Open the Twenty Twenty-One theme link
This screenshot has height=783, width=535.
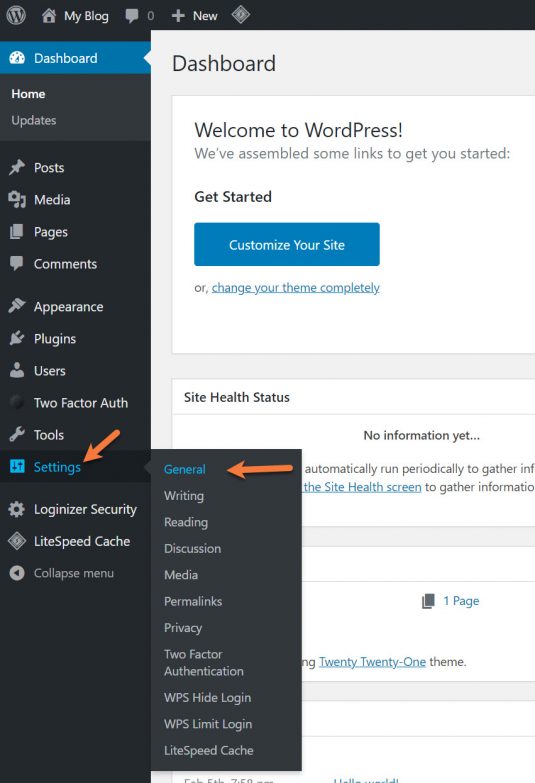(372, 662)
